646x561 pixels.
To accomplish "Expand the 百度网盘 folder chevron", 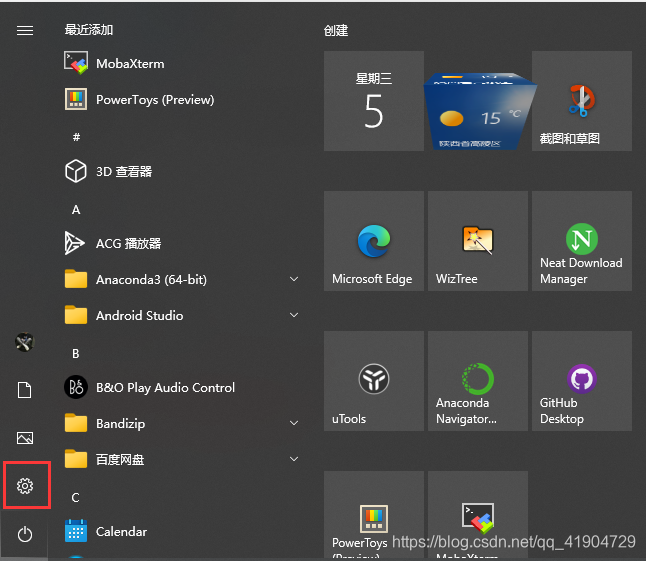I will (294, 459).
